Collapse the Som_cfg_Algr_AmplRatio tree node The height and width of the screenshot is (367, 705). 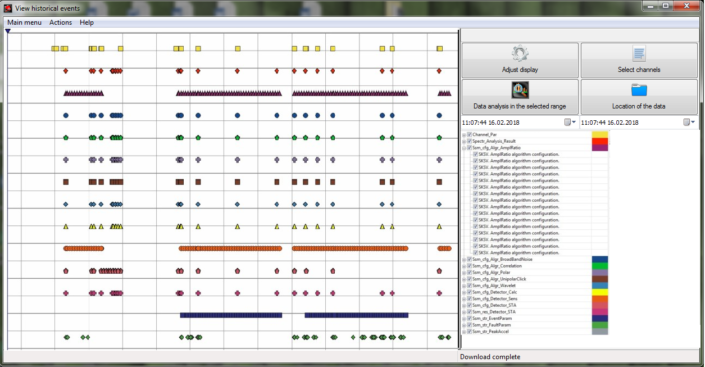[x=464, y=148]
